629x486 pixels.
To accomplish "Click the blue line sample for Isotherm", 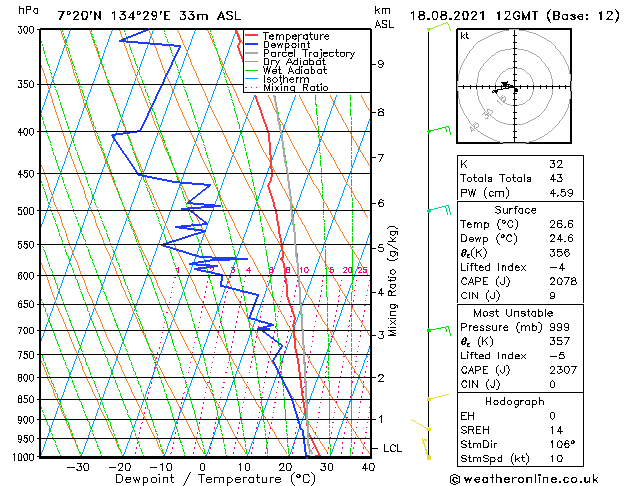I will tap(251, 79).
